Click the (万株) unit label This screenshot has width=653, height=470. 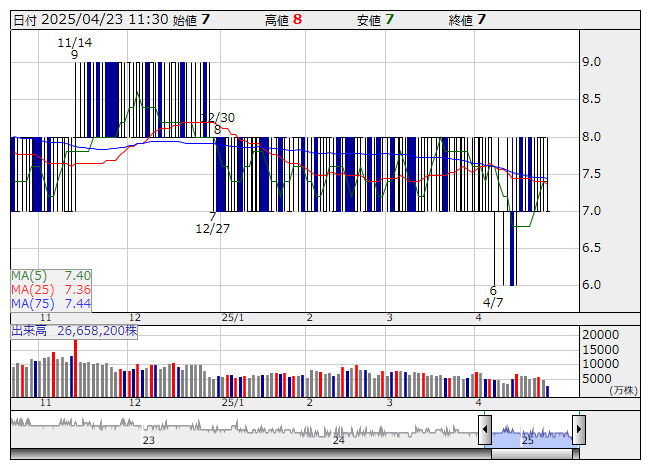pyautogui.click(x=623, y=390)
